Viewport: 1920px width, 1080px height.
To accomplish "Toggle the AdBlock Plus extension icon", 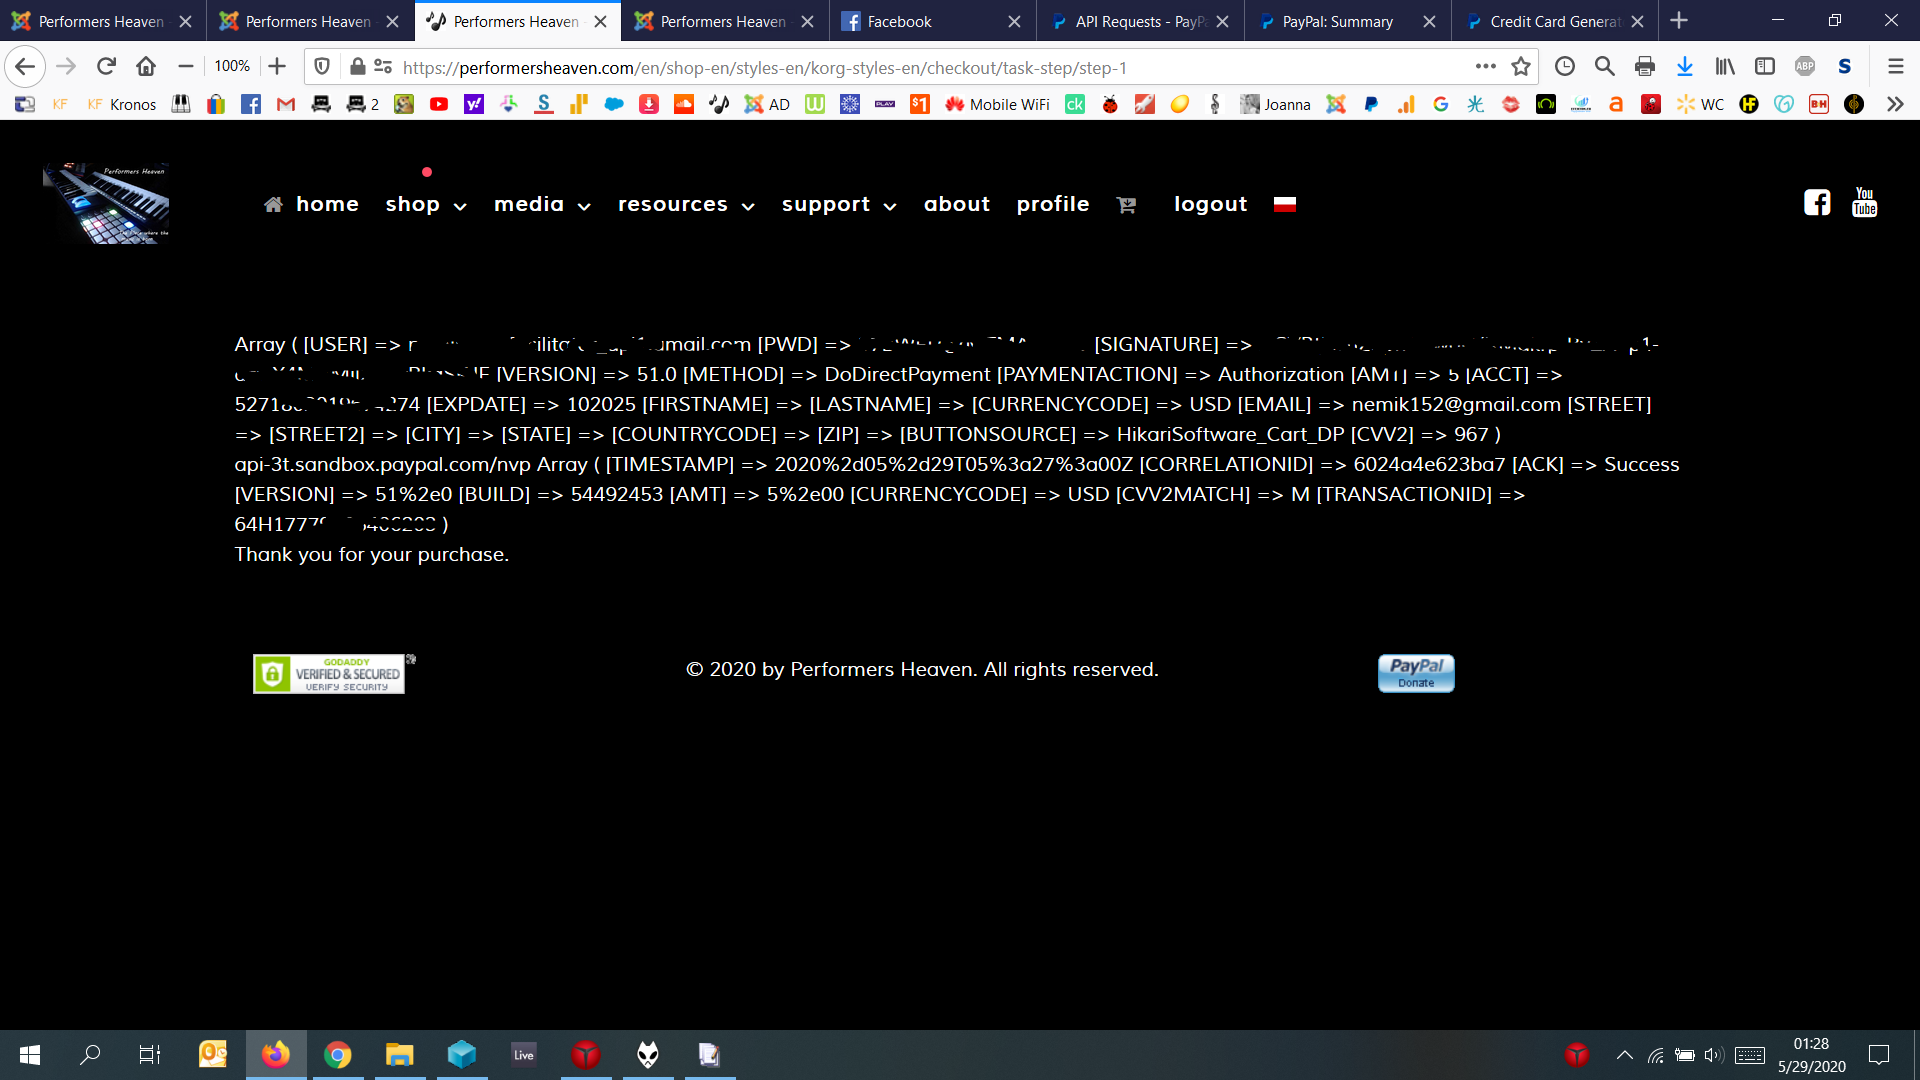I will pyautogui.click(x=1804, y=67).
